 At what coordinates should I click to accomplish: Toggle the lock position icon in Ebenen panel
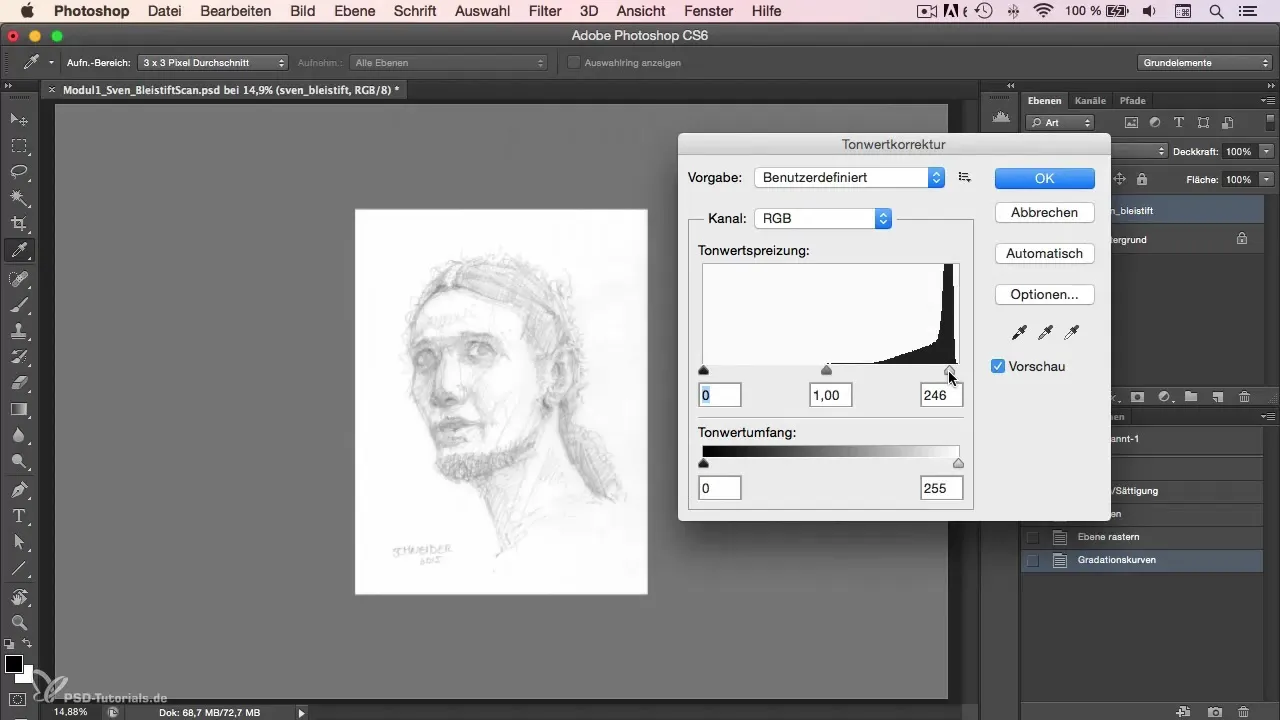click(x=1119, y=179)
